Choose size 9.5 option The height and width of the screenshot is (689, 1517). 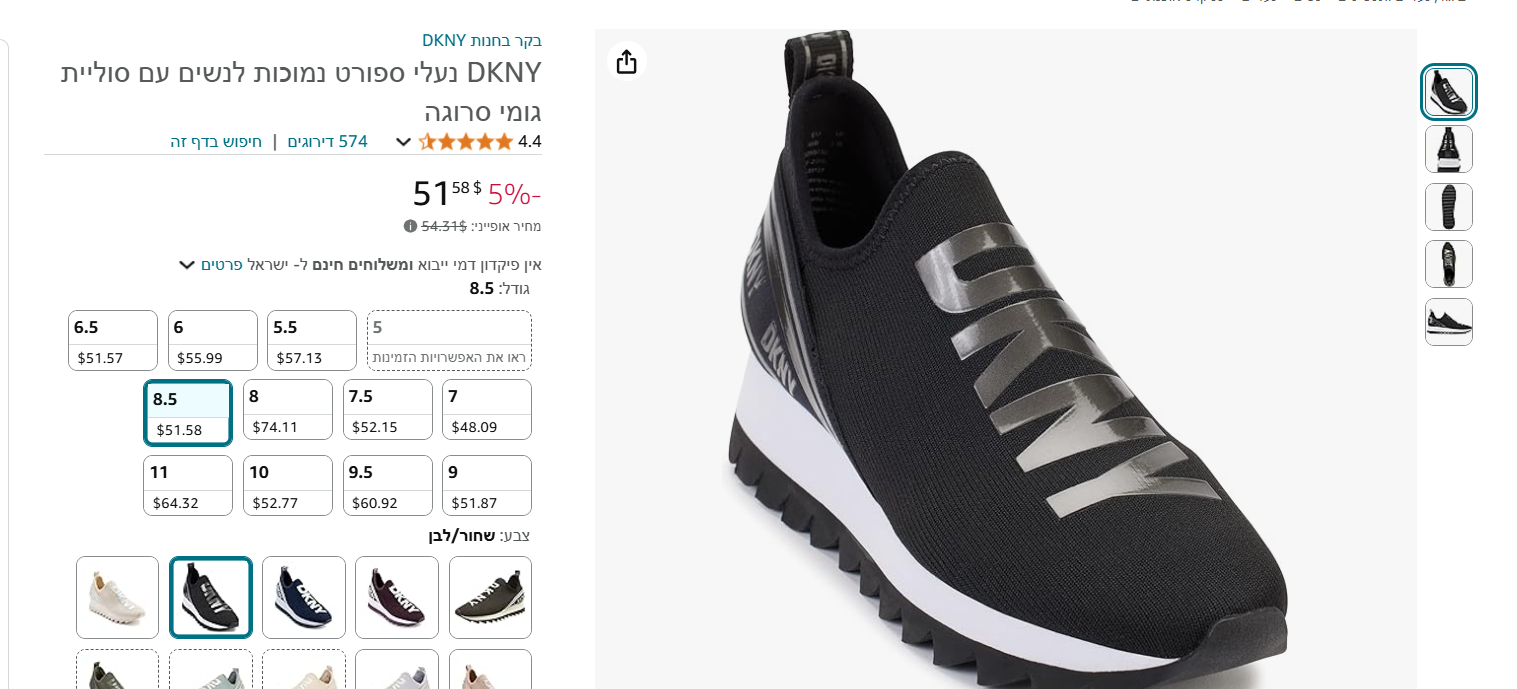[x=388, y=485]
